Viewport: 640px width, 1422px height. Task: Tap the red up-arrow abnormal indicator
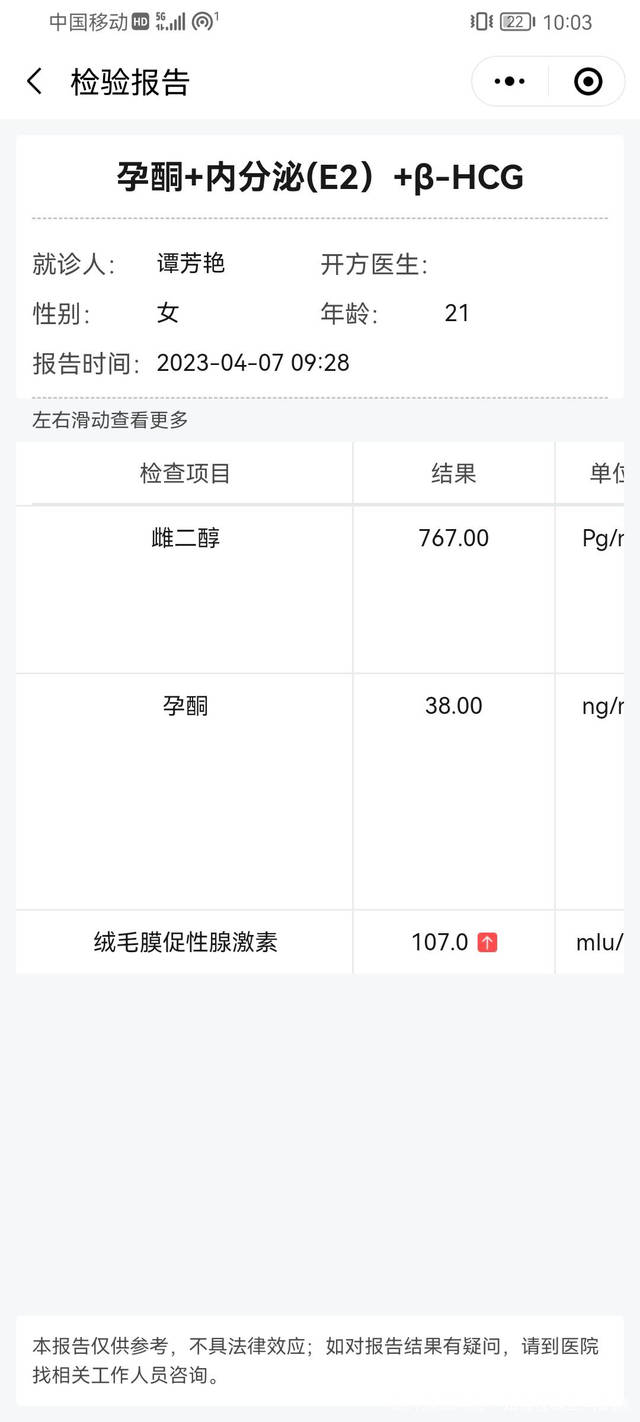[x=487, y=942]
